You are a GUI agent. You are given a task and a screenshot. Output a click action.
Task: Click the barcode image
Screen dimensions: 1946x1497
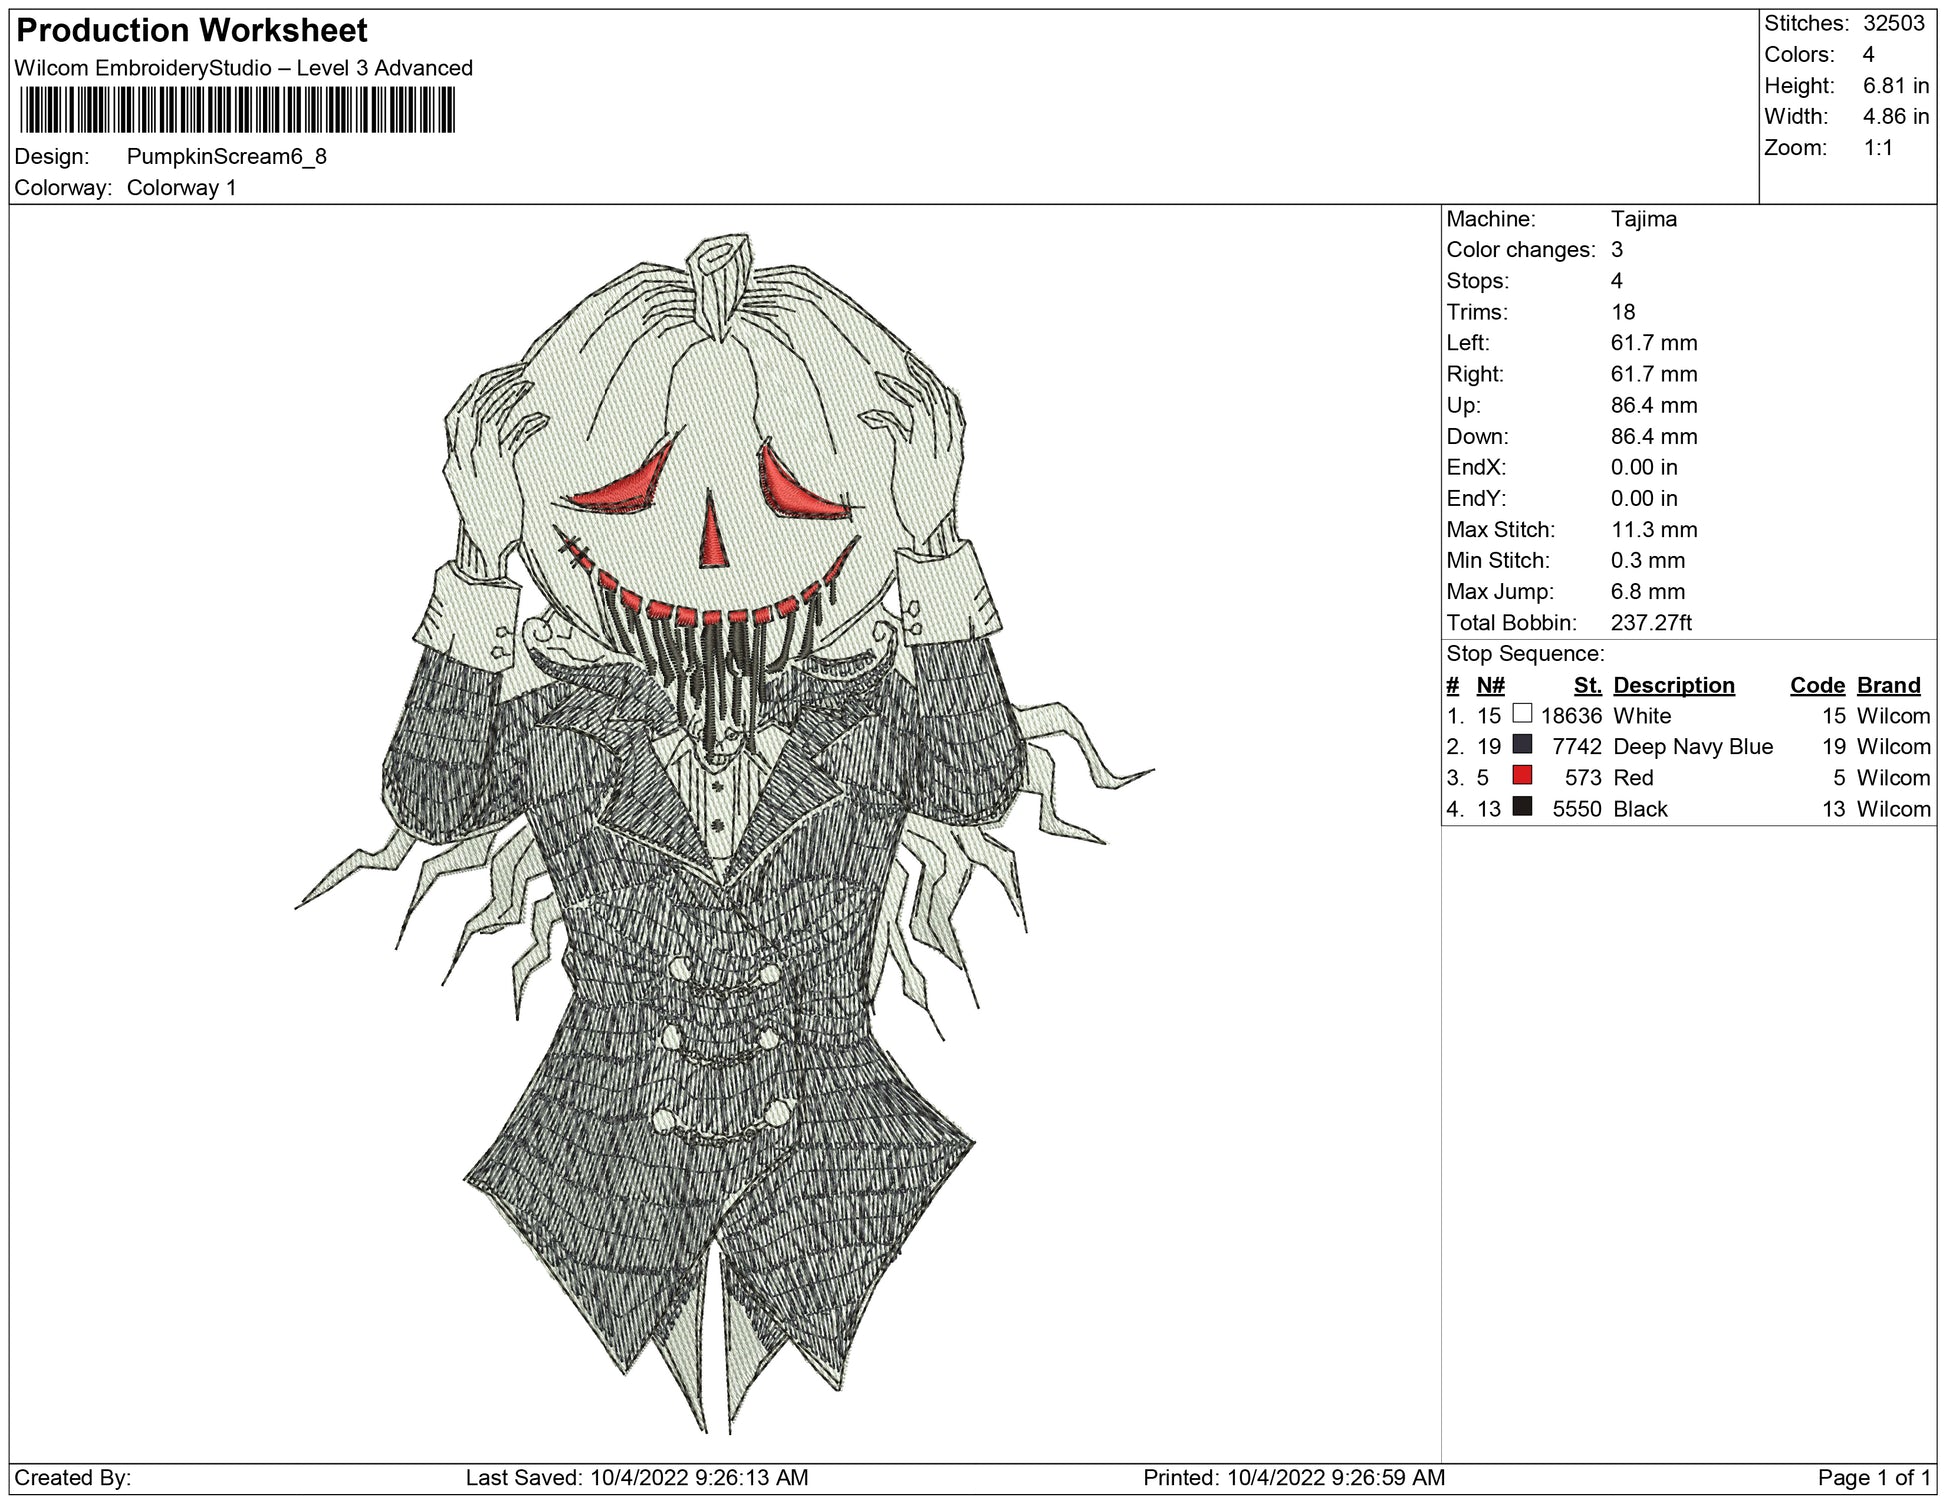click(x=237, y=110)
